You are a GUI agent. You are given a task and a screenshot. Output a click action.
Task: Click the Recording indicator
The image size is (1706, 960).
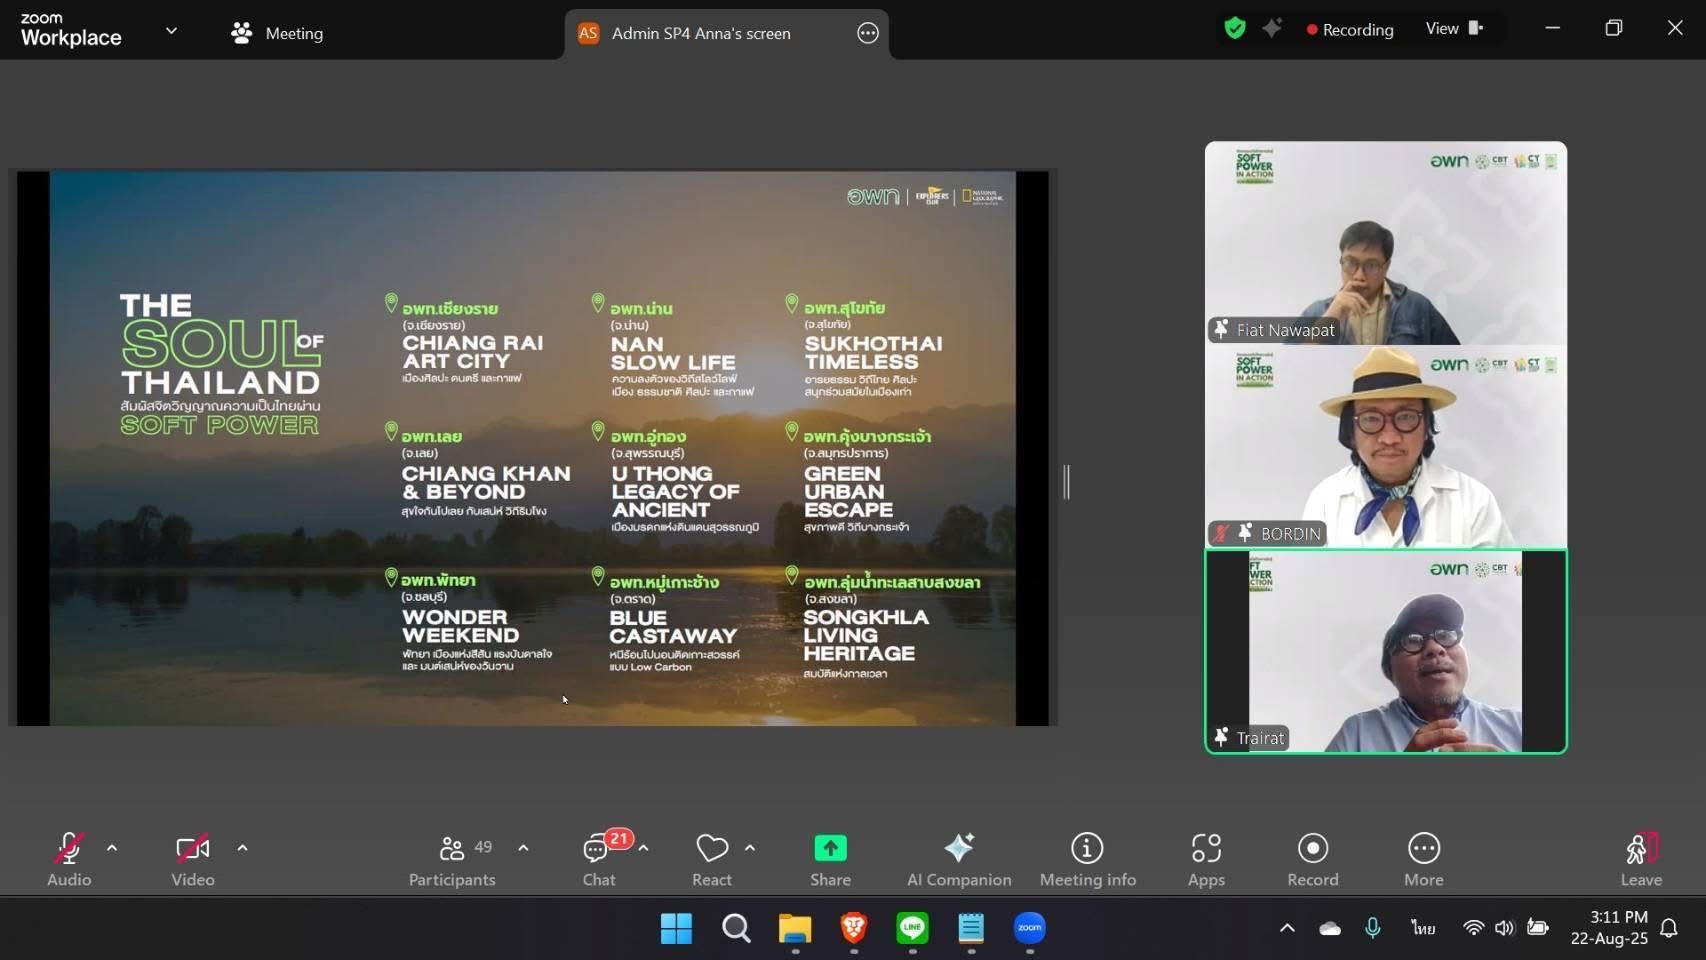[x=1350, y=30]
